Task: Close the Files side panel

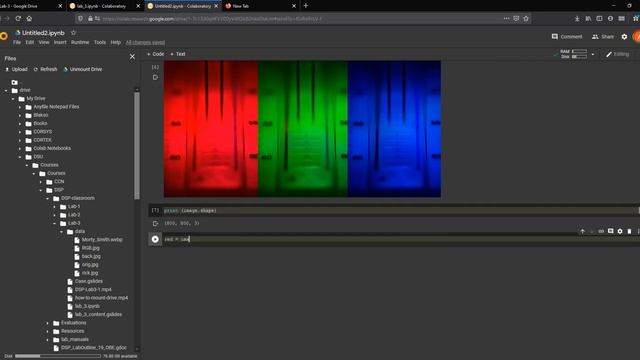Action: (132, 57)
